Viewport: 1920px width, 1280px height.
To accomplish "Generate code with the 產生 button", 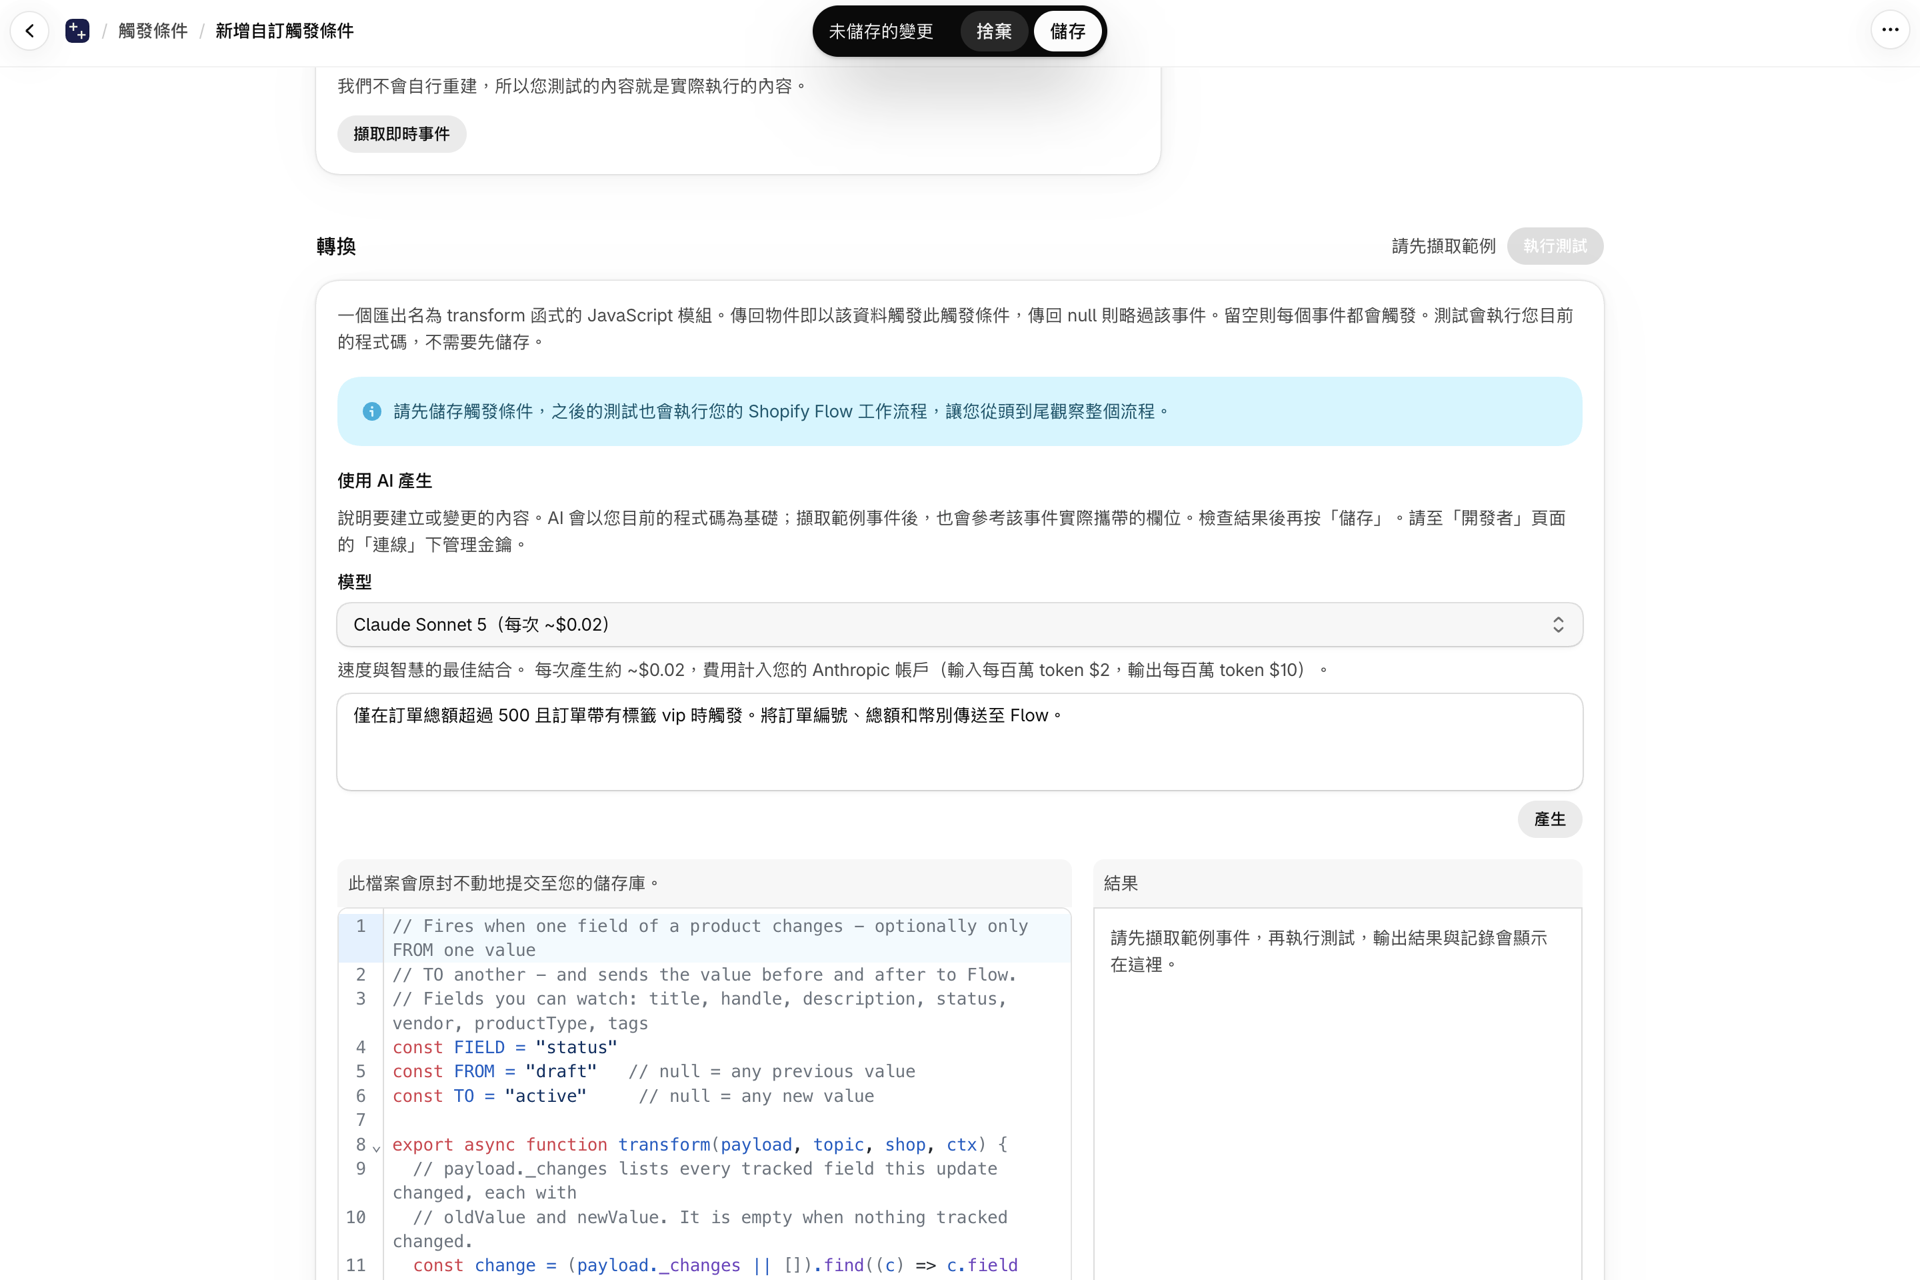I will pyautogui.click(x=1549, y=819).
